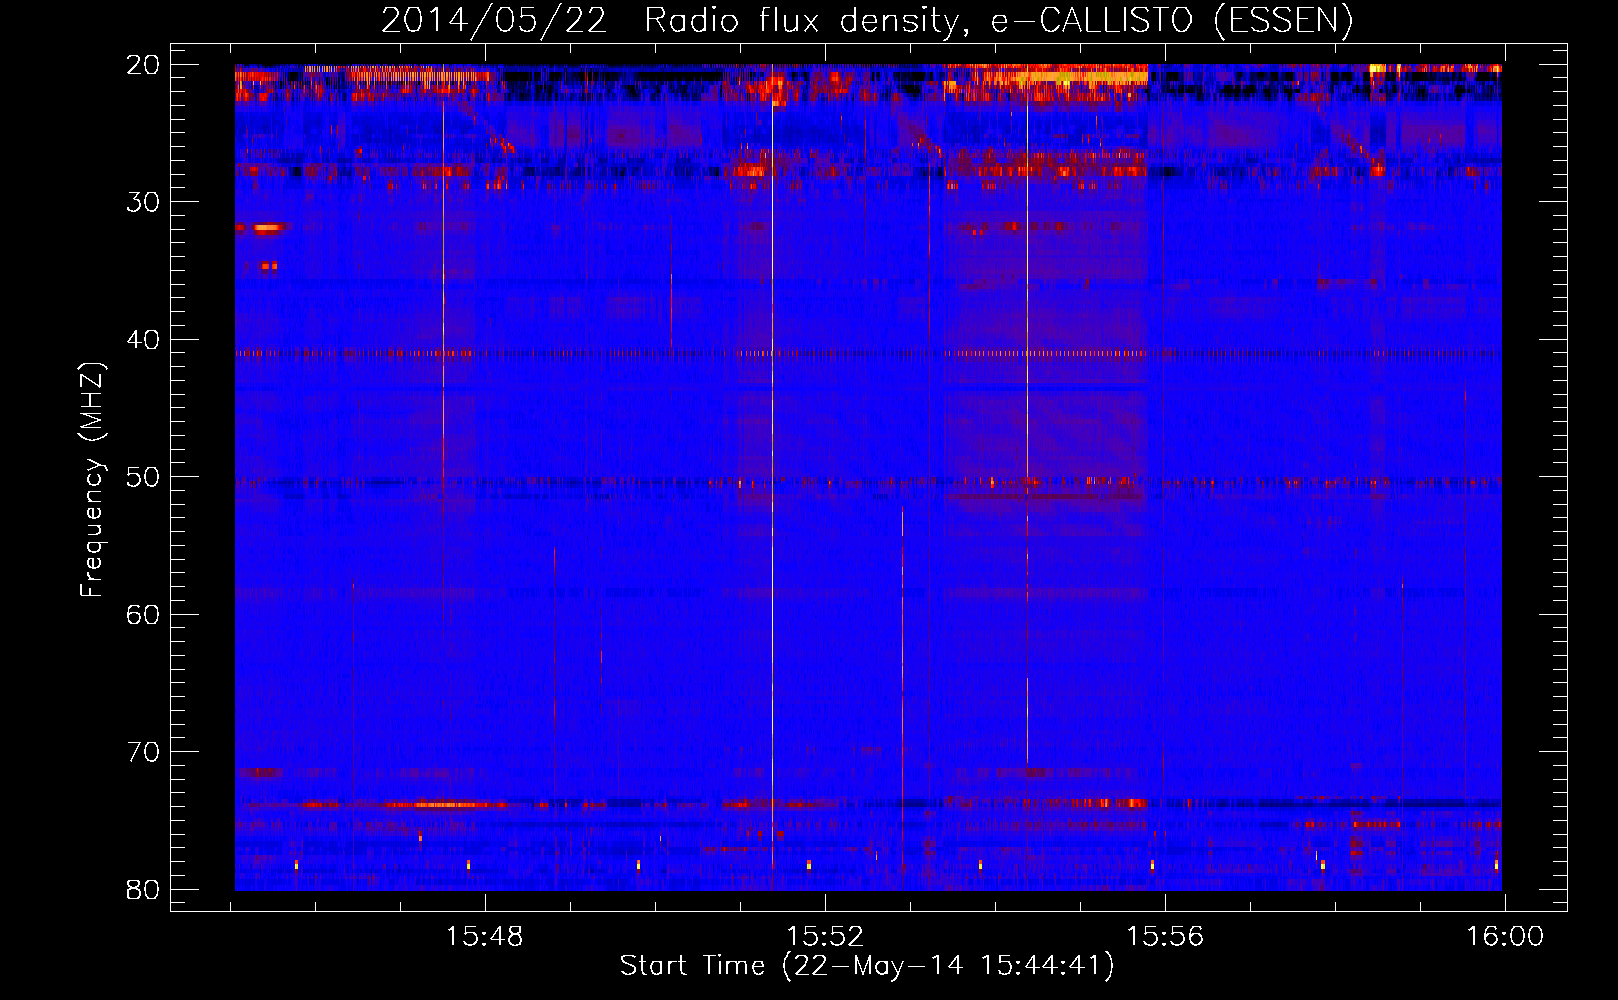Image resolution: width=1618 pixels, height=1000 pixels.
Task: Click the bright red burst near 32 MHz
Action: [x=264, y=228]
